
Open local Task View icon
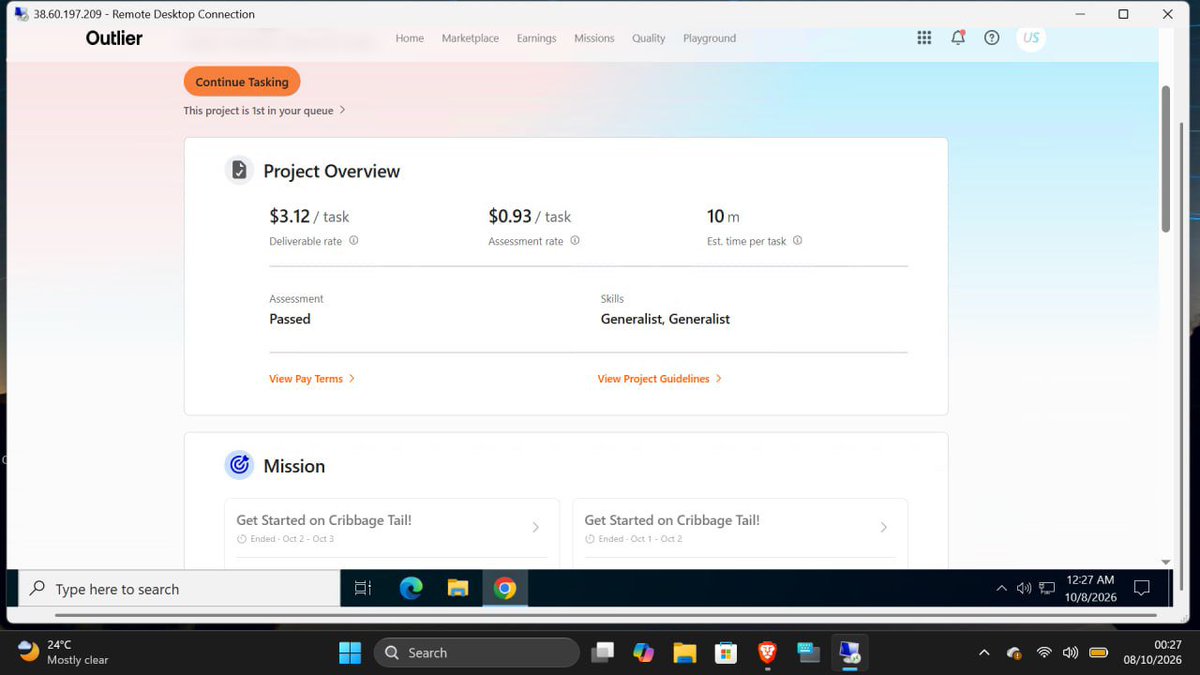[602, 653]
